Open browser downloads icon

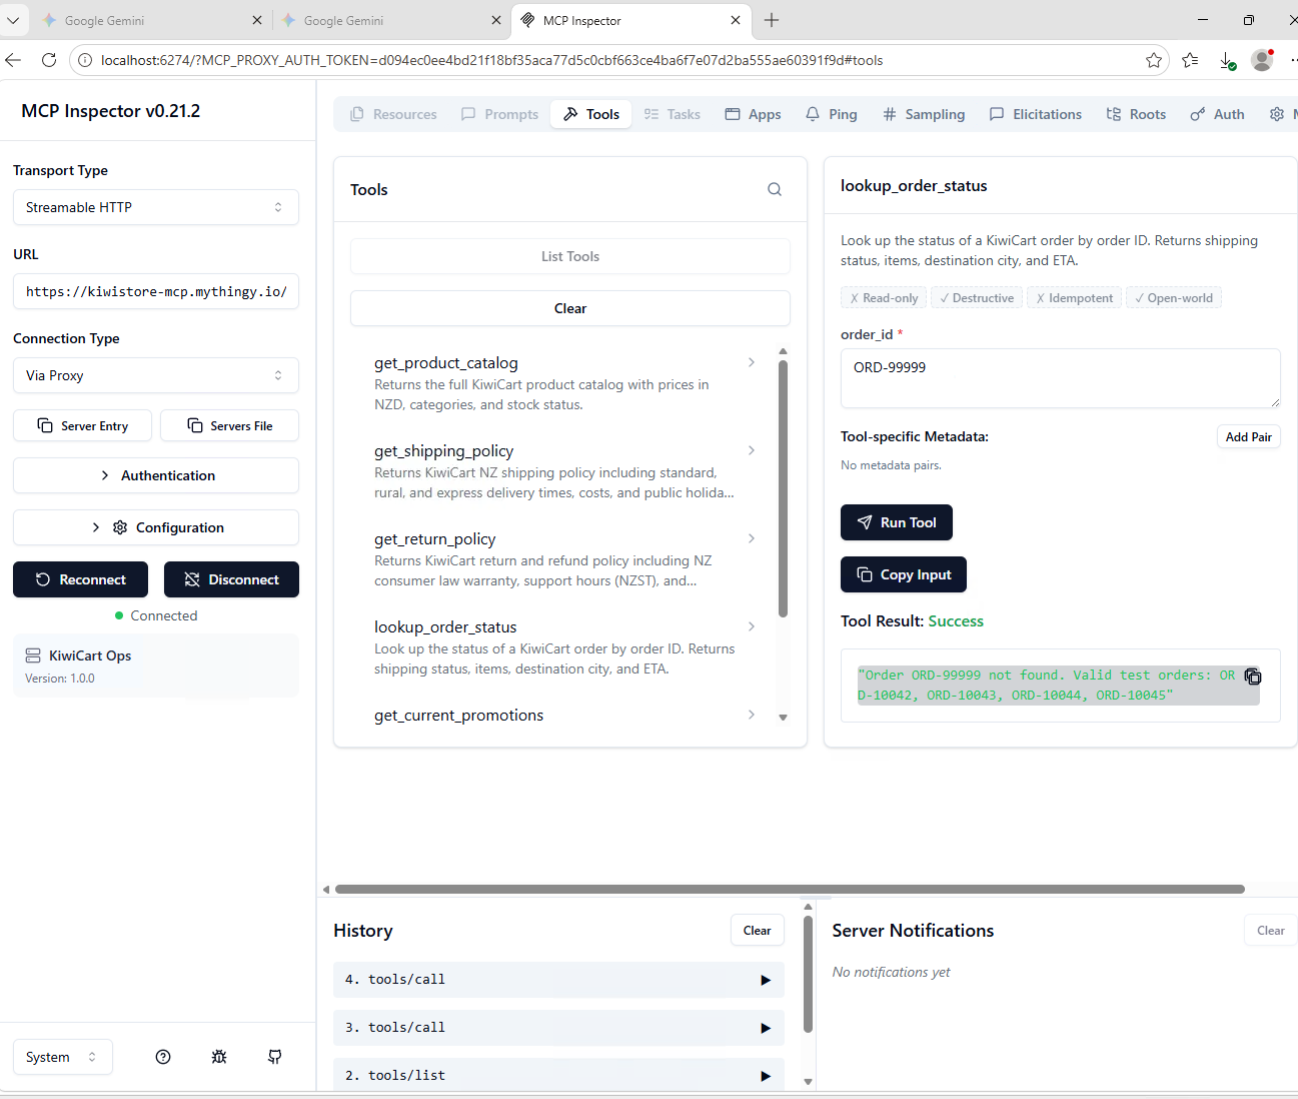(x=1228, y=61)
